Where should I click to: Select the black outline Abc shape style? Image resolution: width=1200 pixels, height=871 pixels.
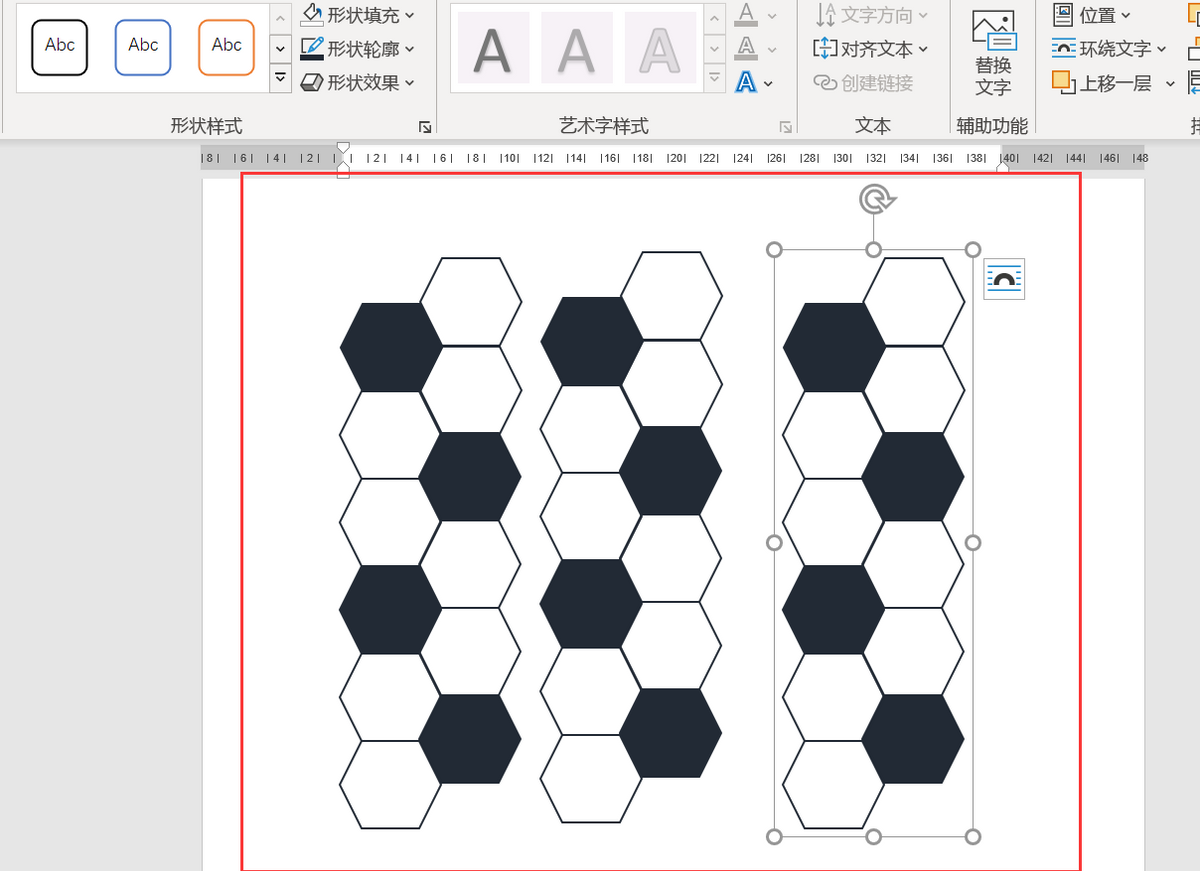tap(60, 46)
